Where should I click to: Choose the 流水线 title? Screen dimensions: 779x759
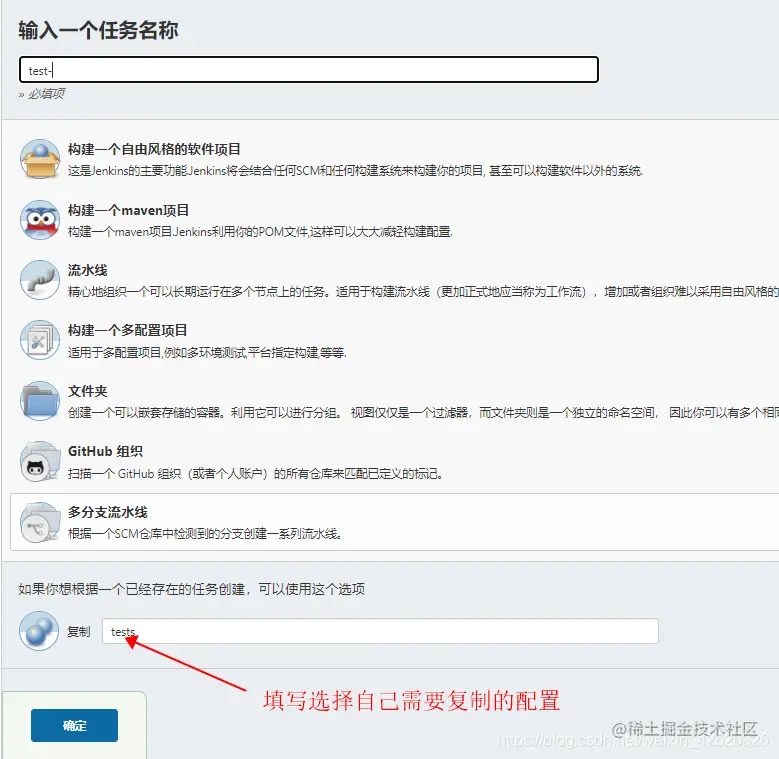coord(87,270)
